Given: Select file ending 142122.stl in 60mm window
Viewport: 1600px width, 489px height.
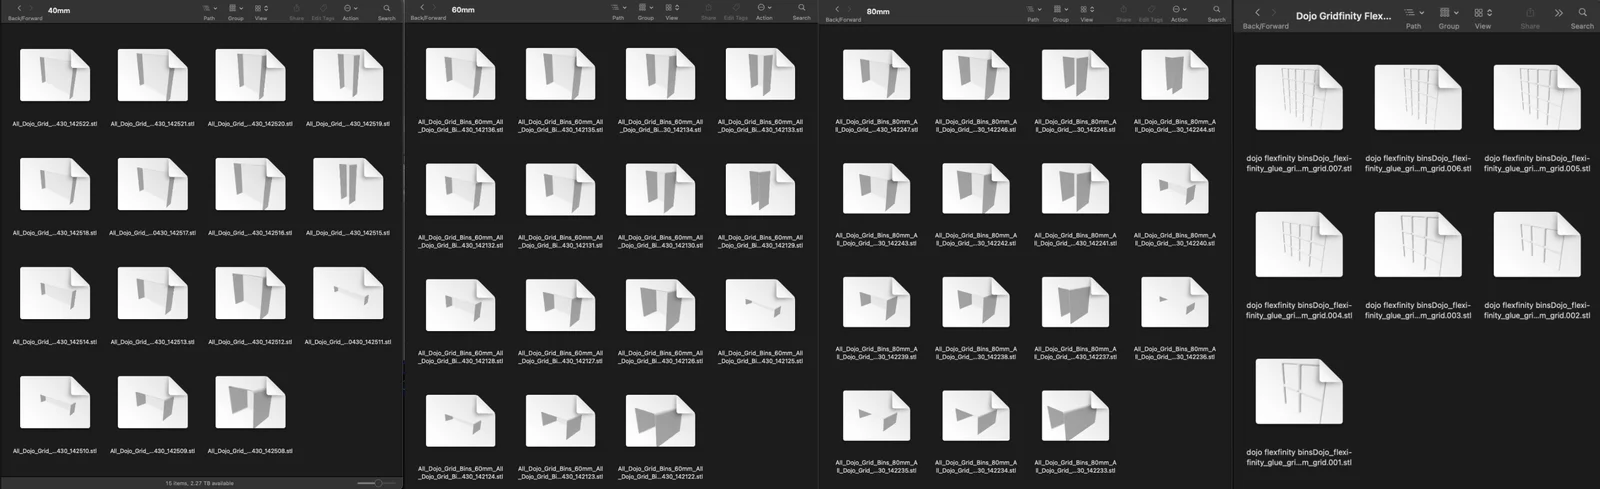Looking at the screenshot, I should 661,420.
